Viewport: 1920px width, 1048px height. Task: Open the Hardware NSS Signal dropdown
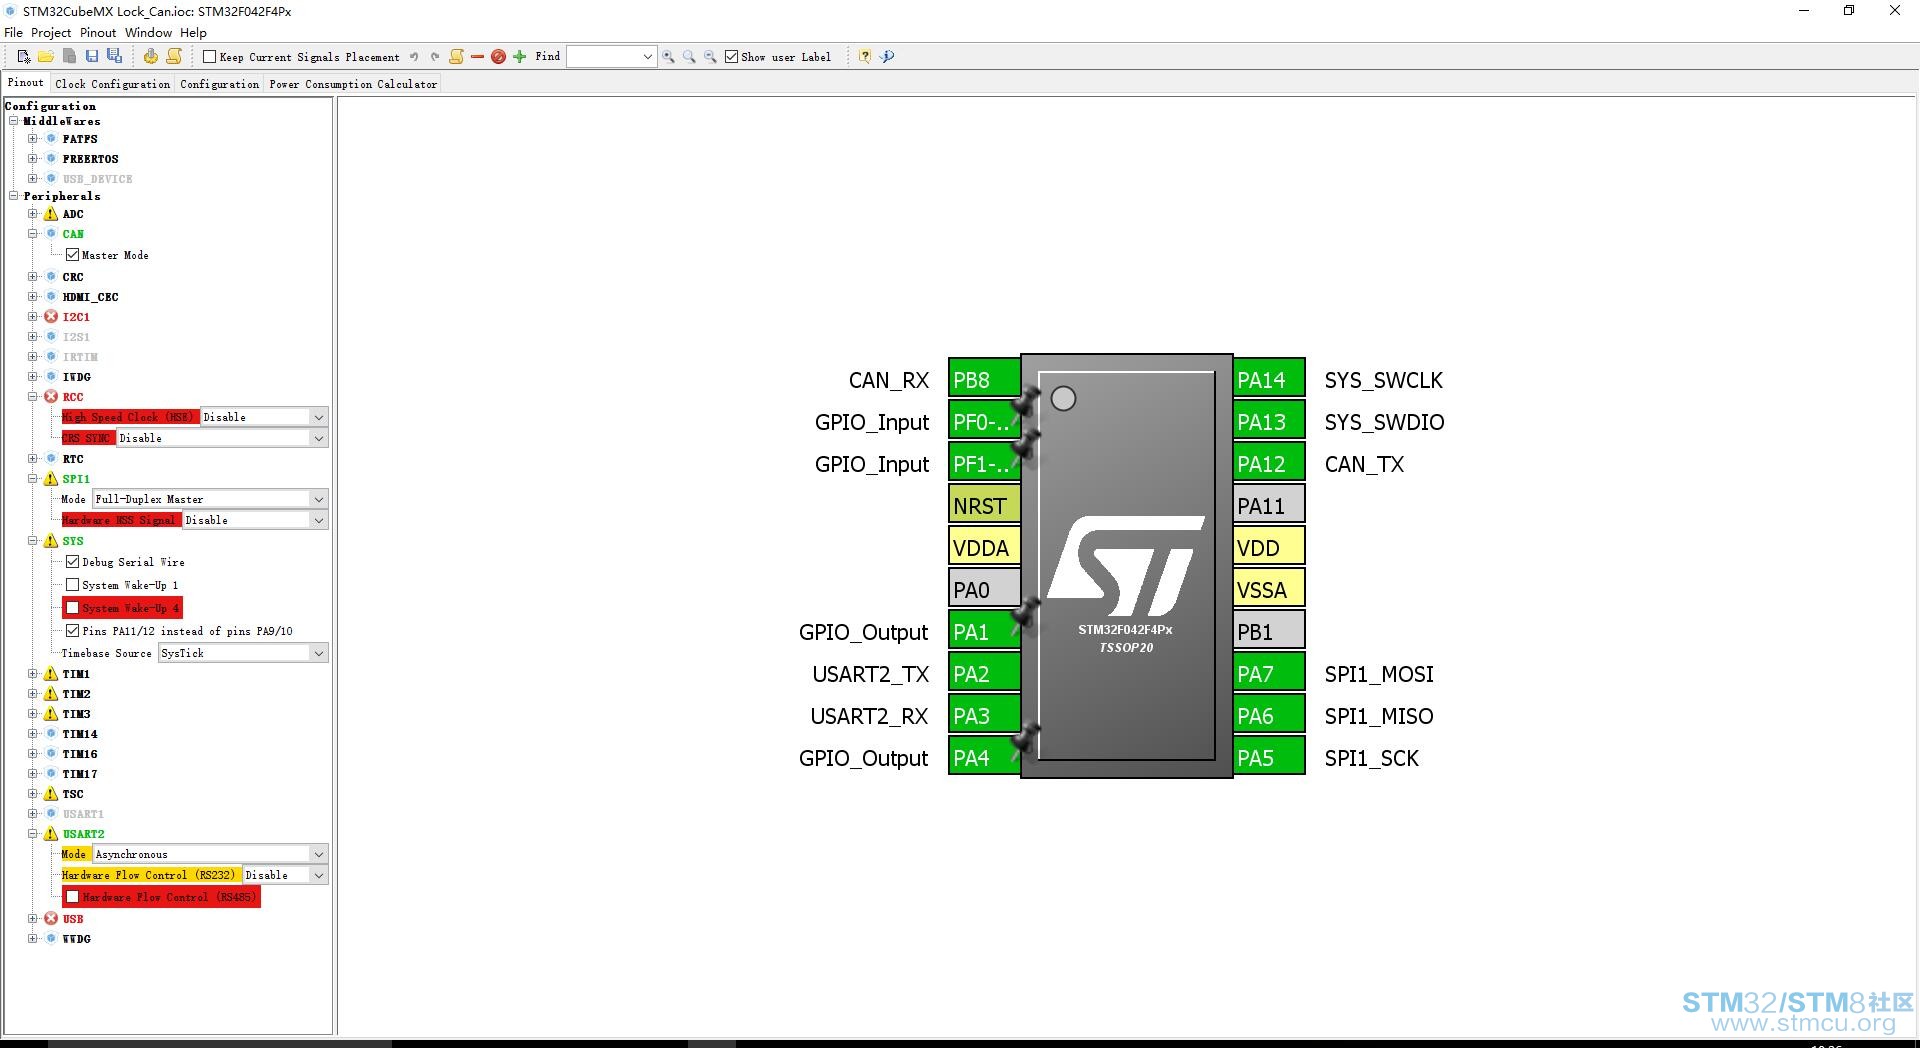tap(255, 520)
